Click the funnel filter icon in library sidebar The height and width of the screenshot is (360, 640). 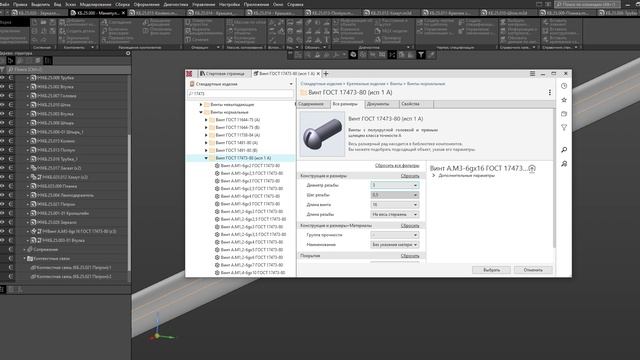tap(564, 128)
